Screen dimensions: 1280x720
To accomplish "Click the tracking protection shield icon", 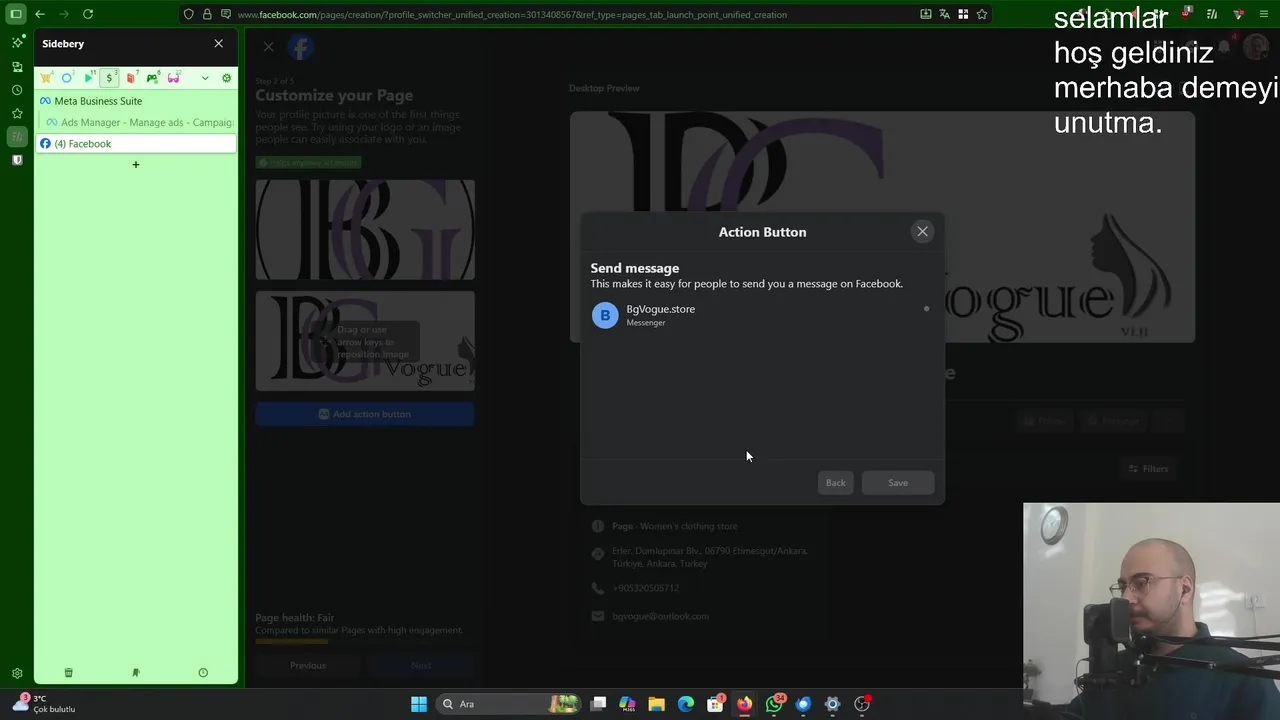I will pos(189,14).
